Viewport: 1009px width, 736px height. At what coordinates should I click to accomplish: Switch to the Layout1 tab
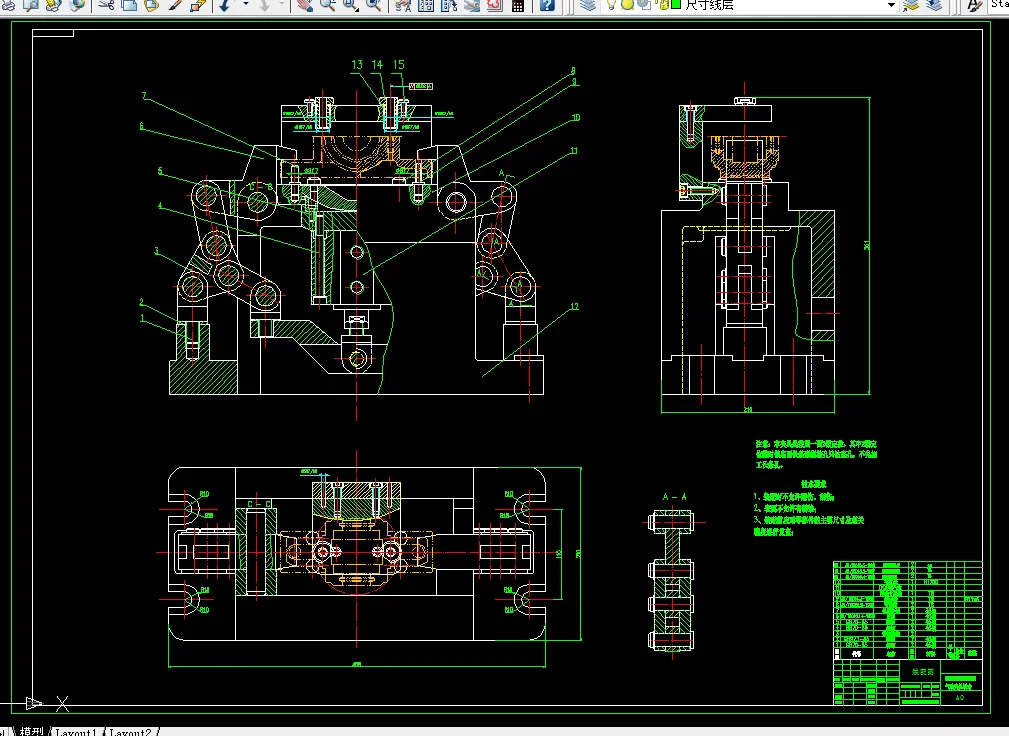coord(76,731)
